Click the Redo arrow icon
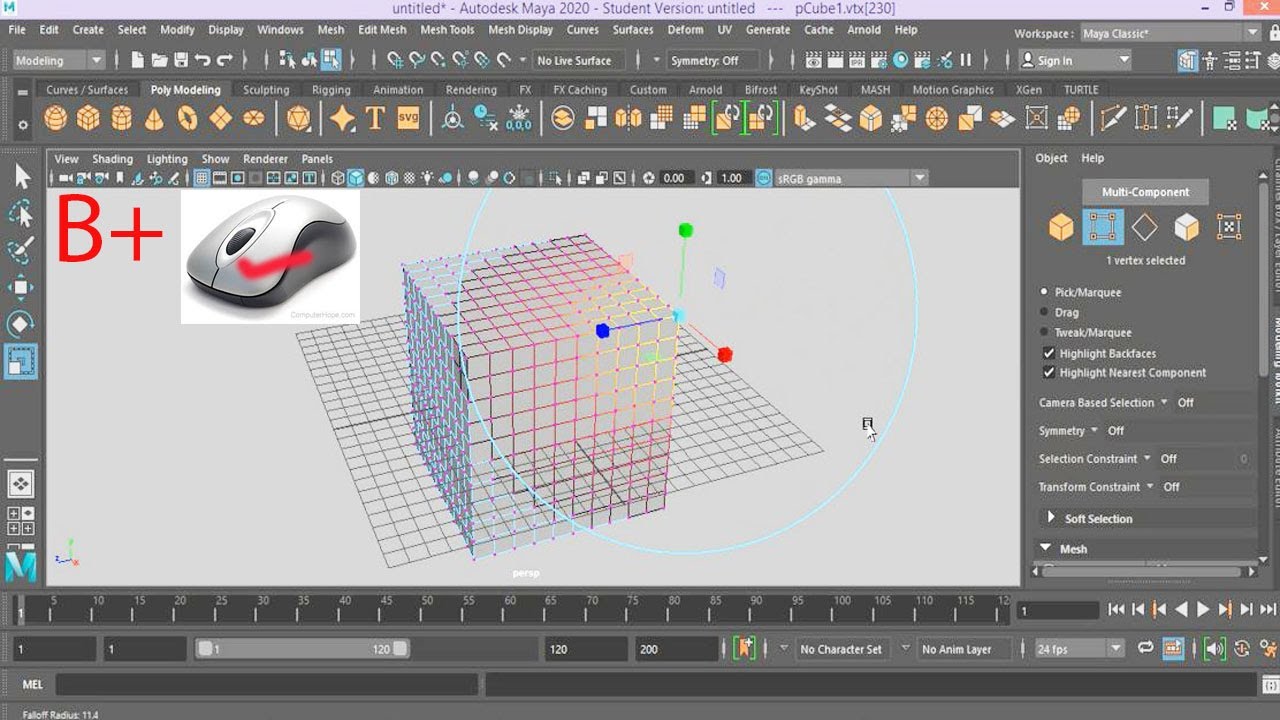 click(x=225, y=60)
